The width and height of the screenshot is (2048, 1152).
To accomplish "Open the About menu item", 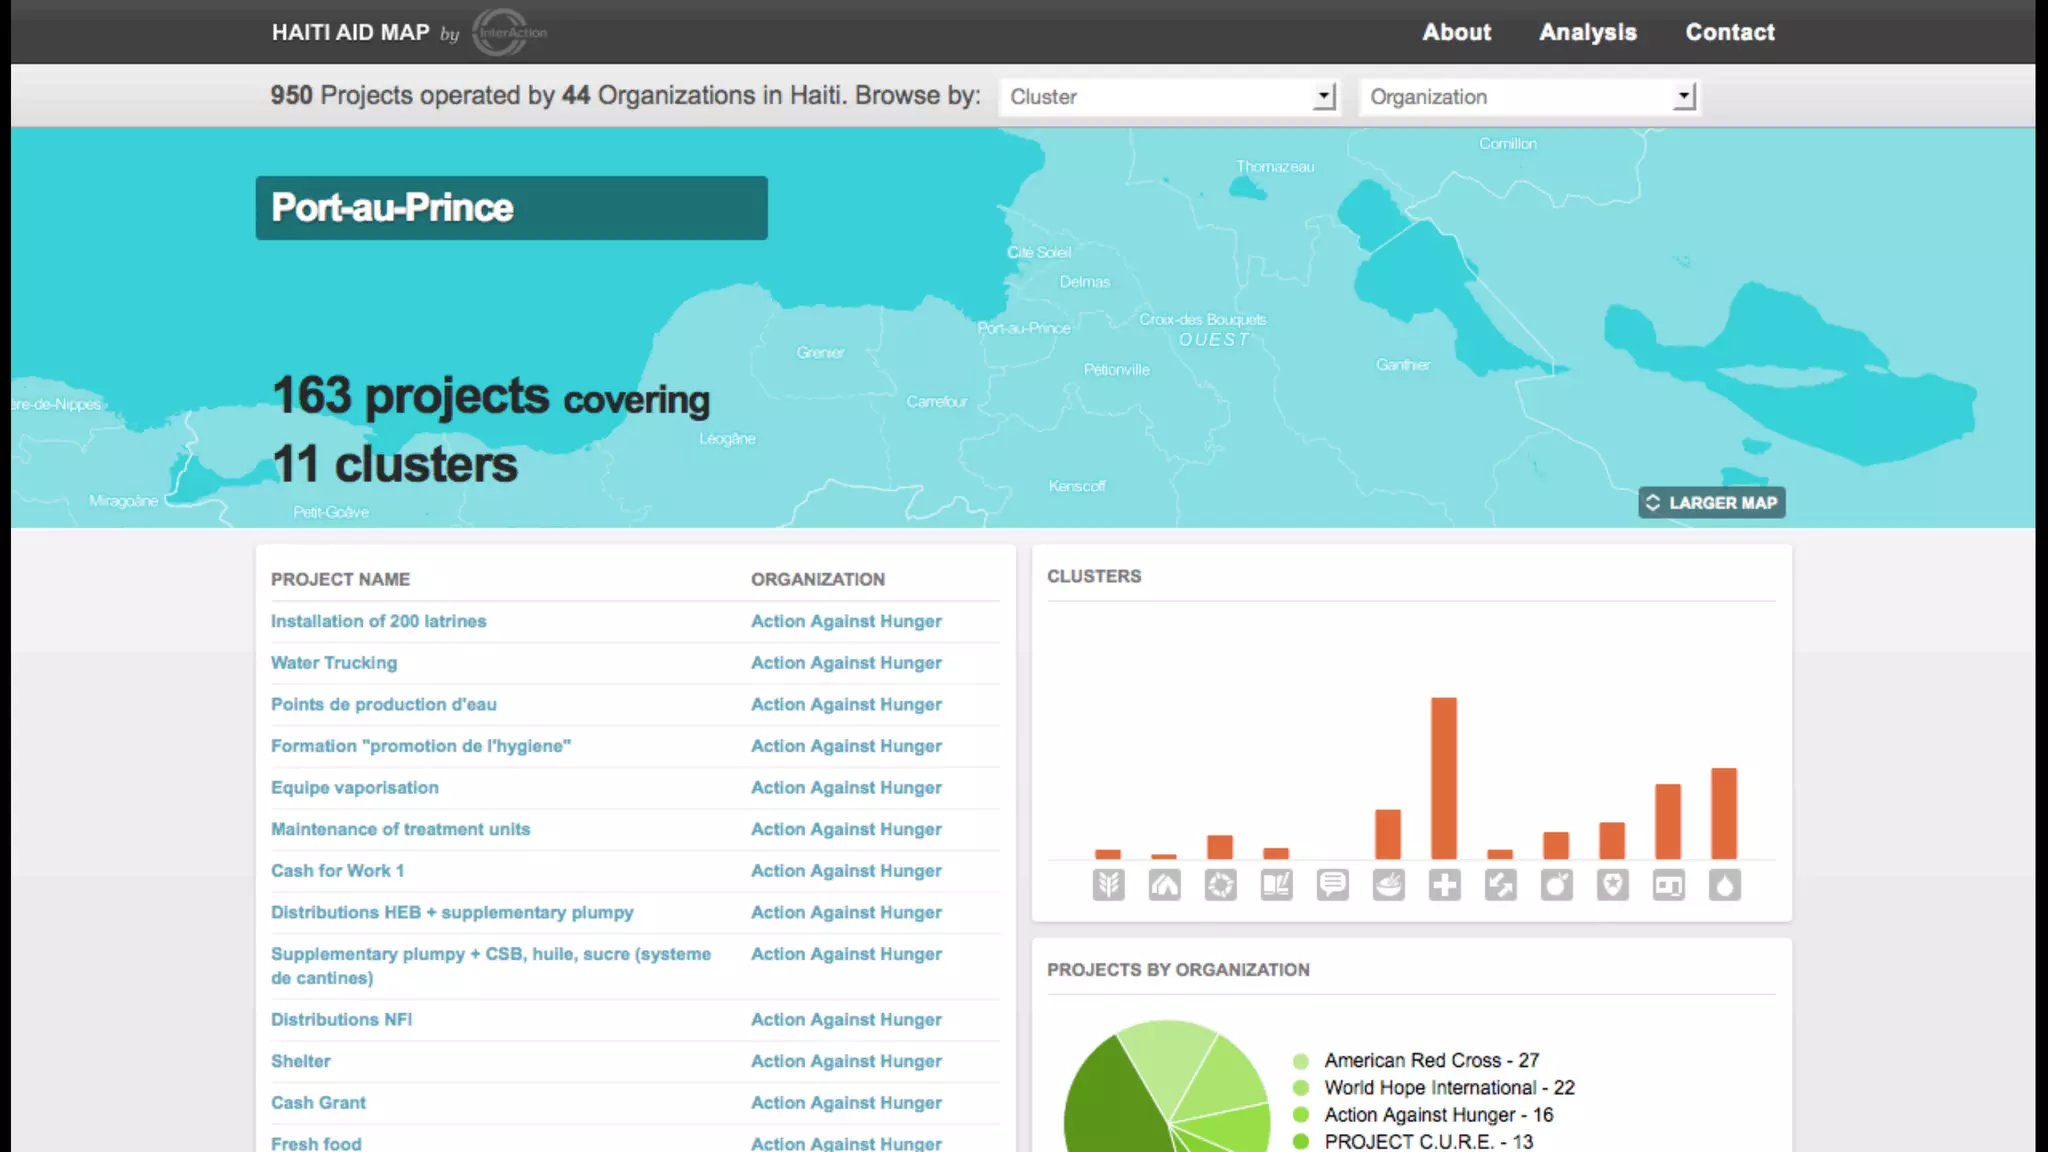I will pos(1456,32).
